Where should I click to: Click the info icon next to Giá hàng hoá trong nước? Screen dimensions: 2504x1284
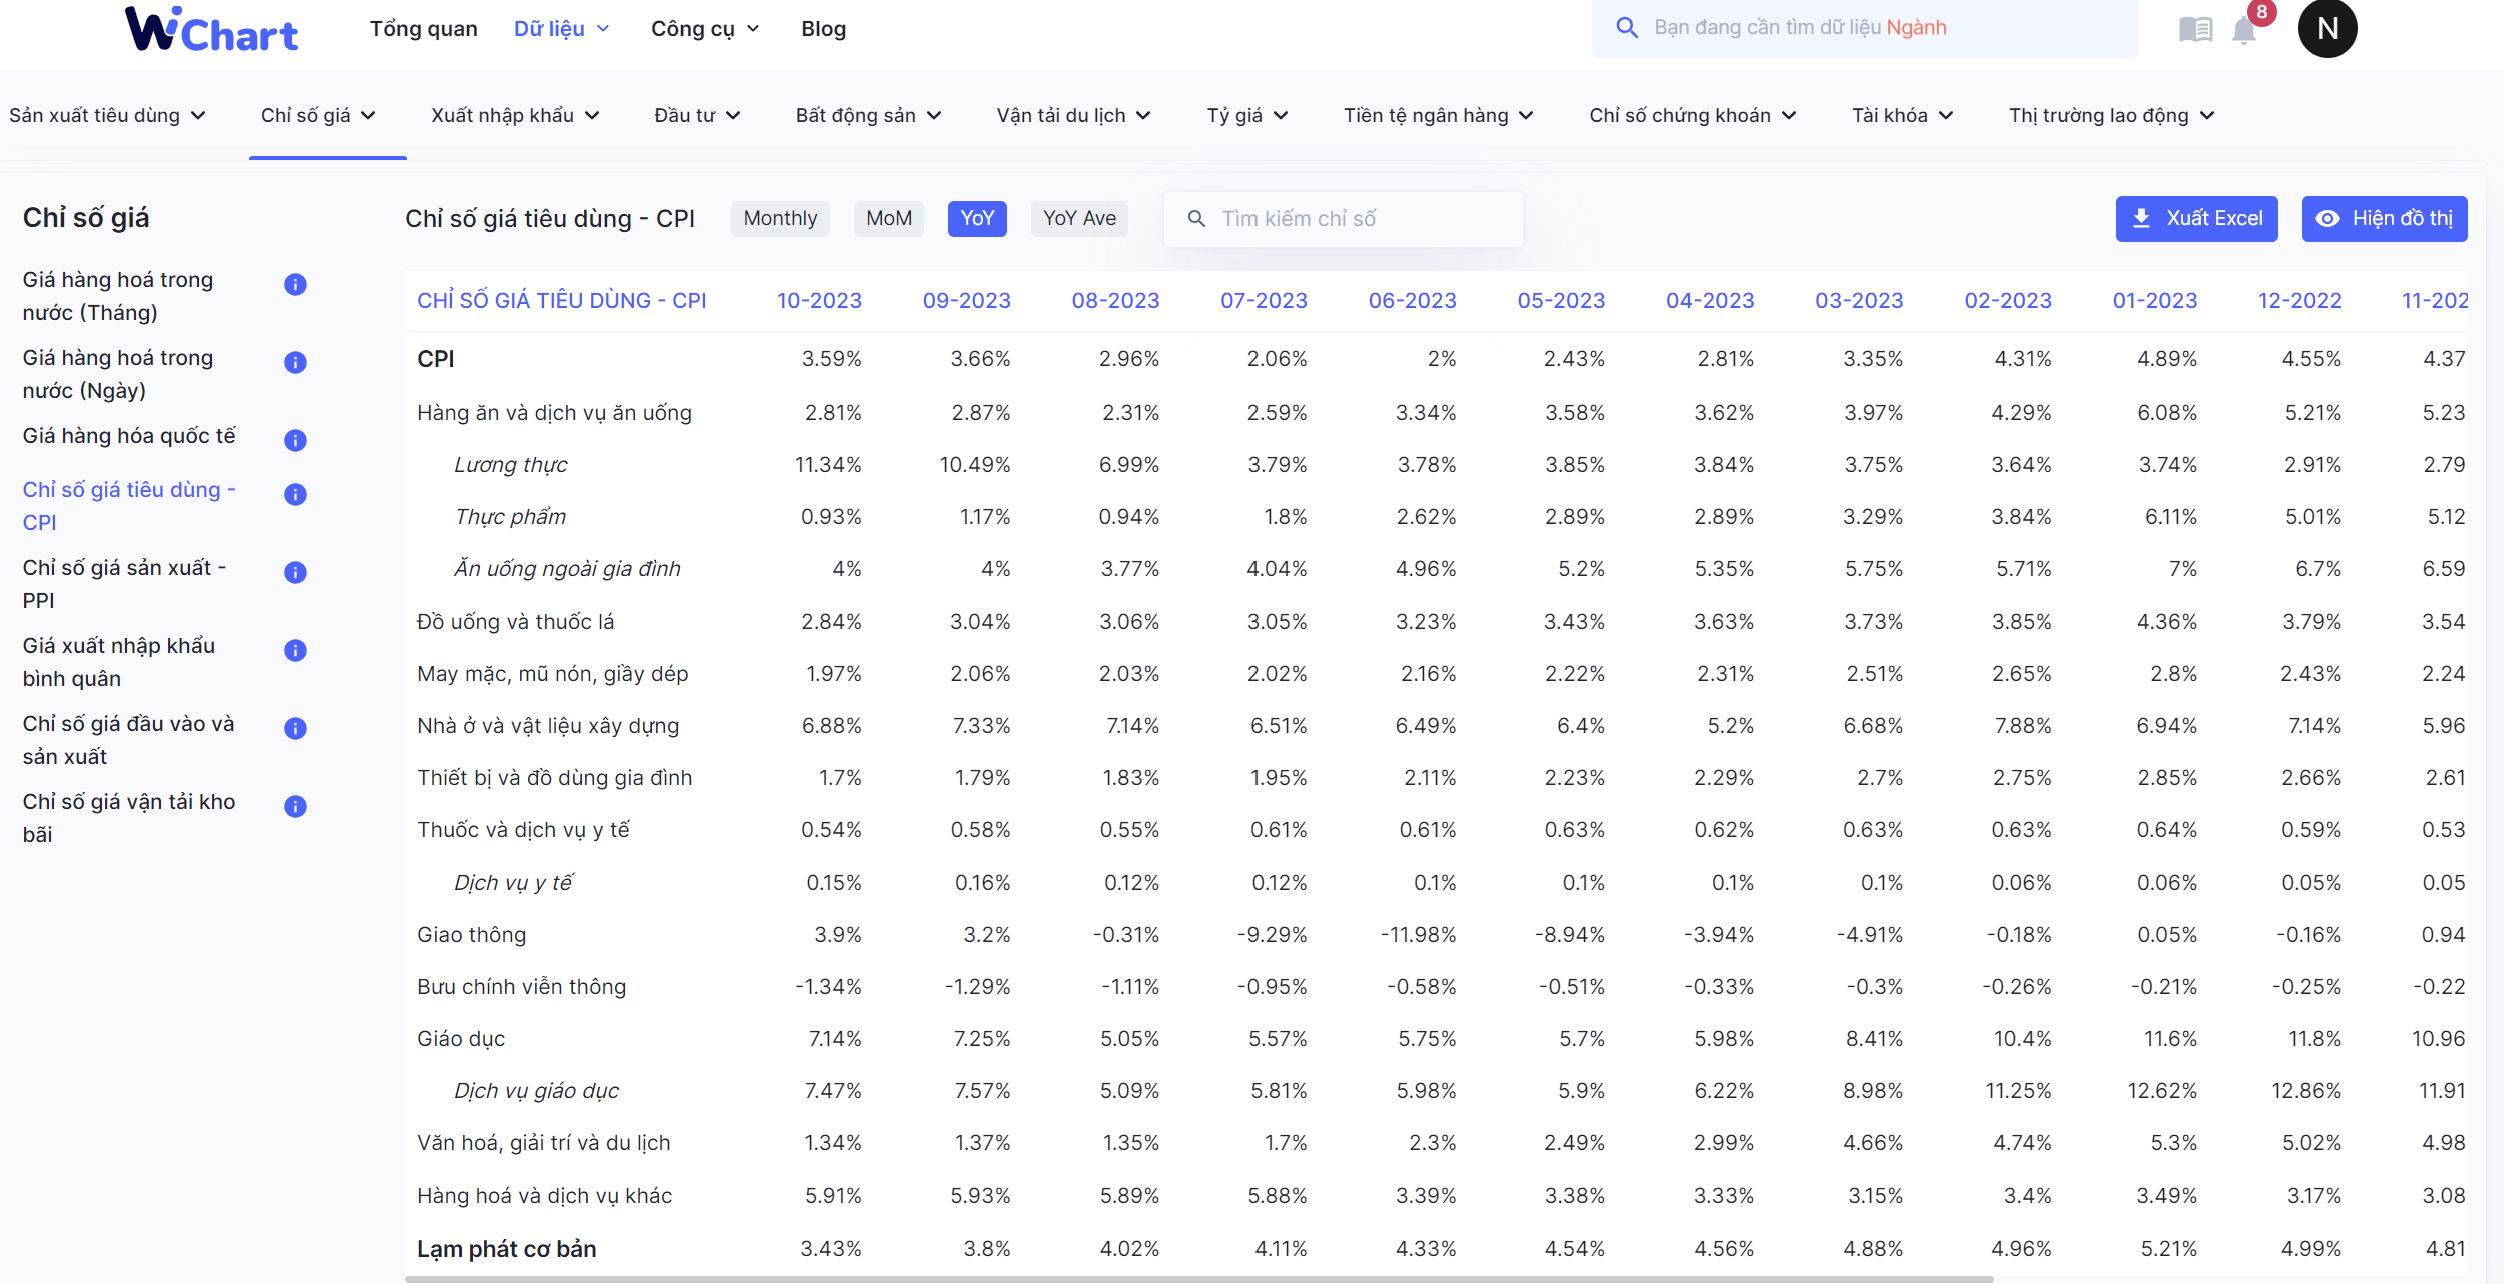click(x=295, y=285)
